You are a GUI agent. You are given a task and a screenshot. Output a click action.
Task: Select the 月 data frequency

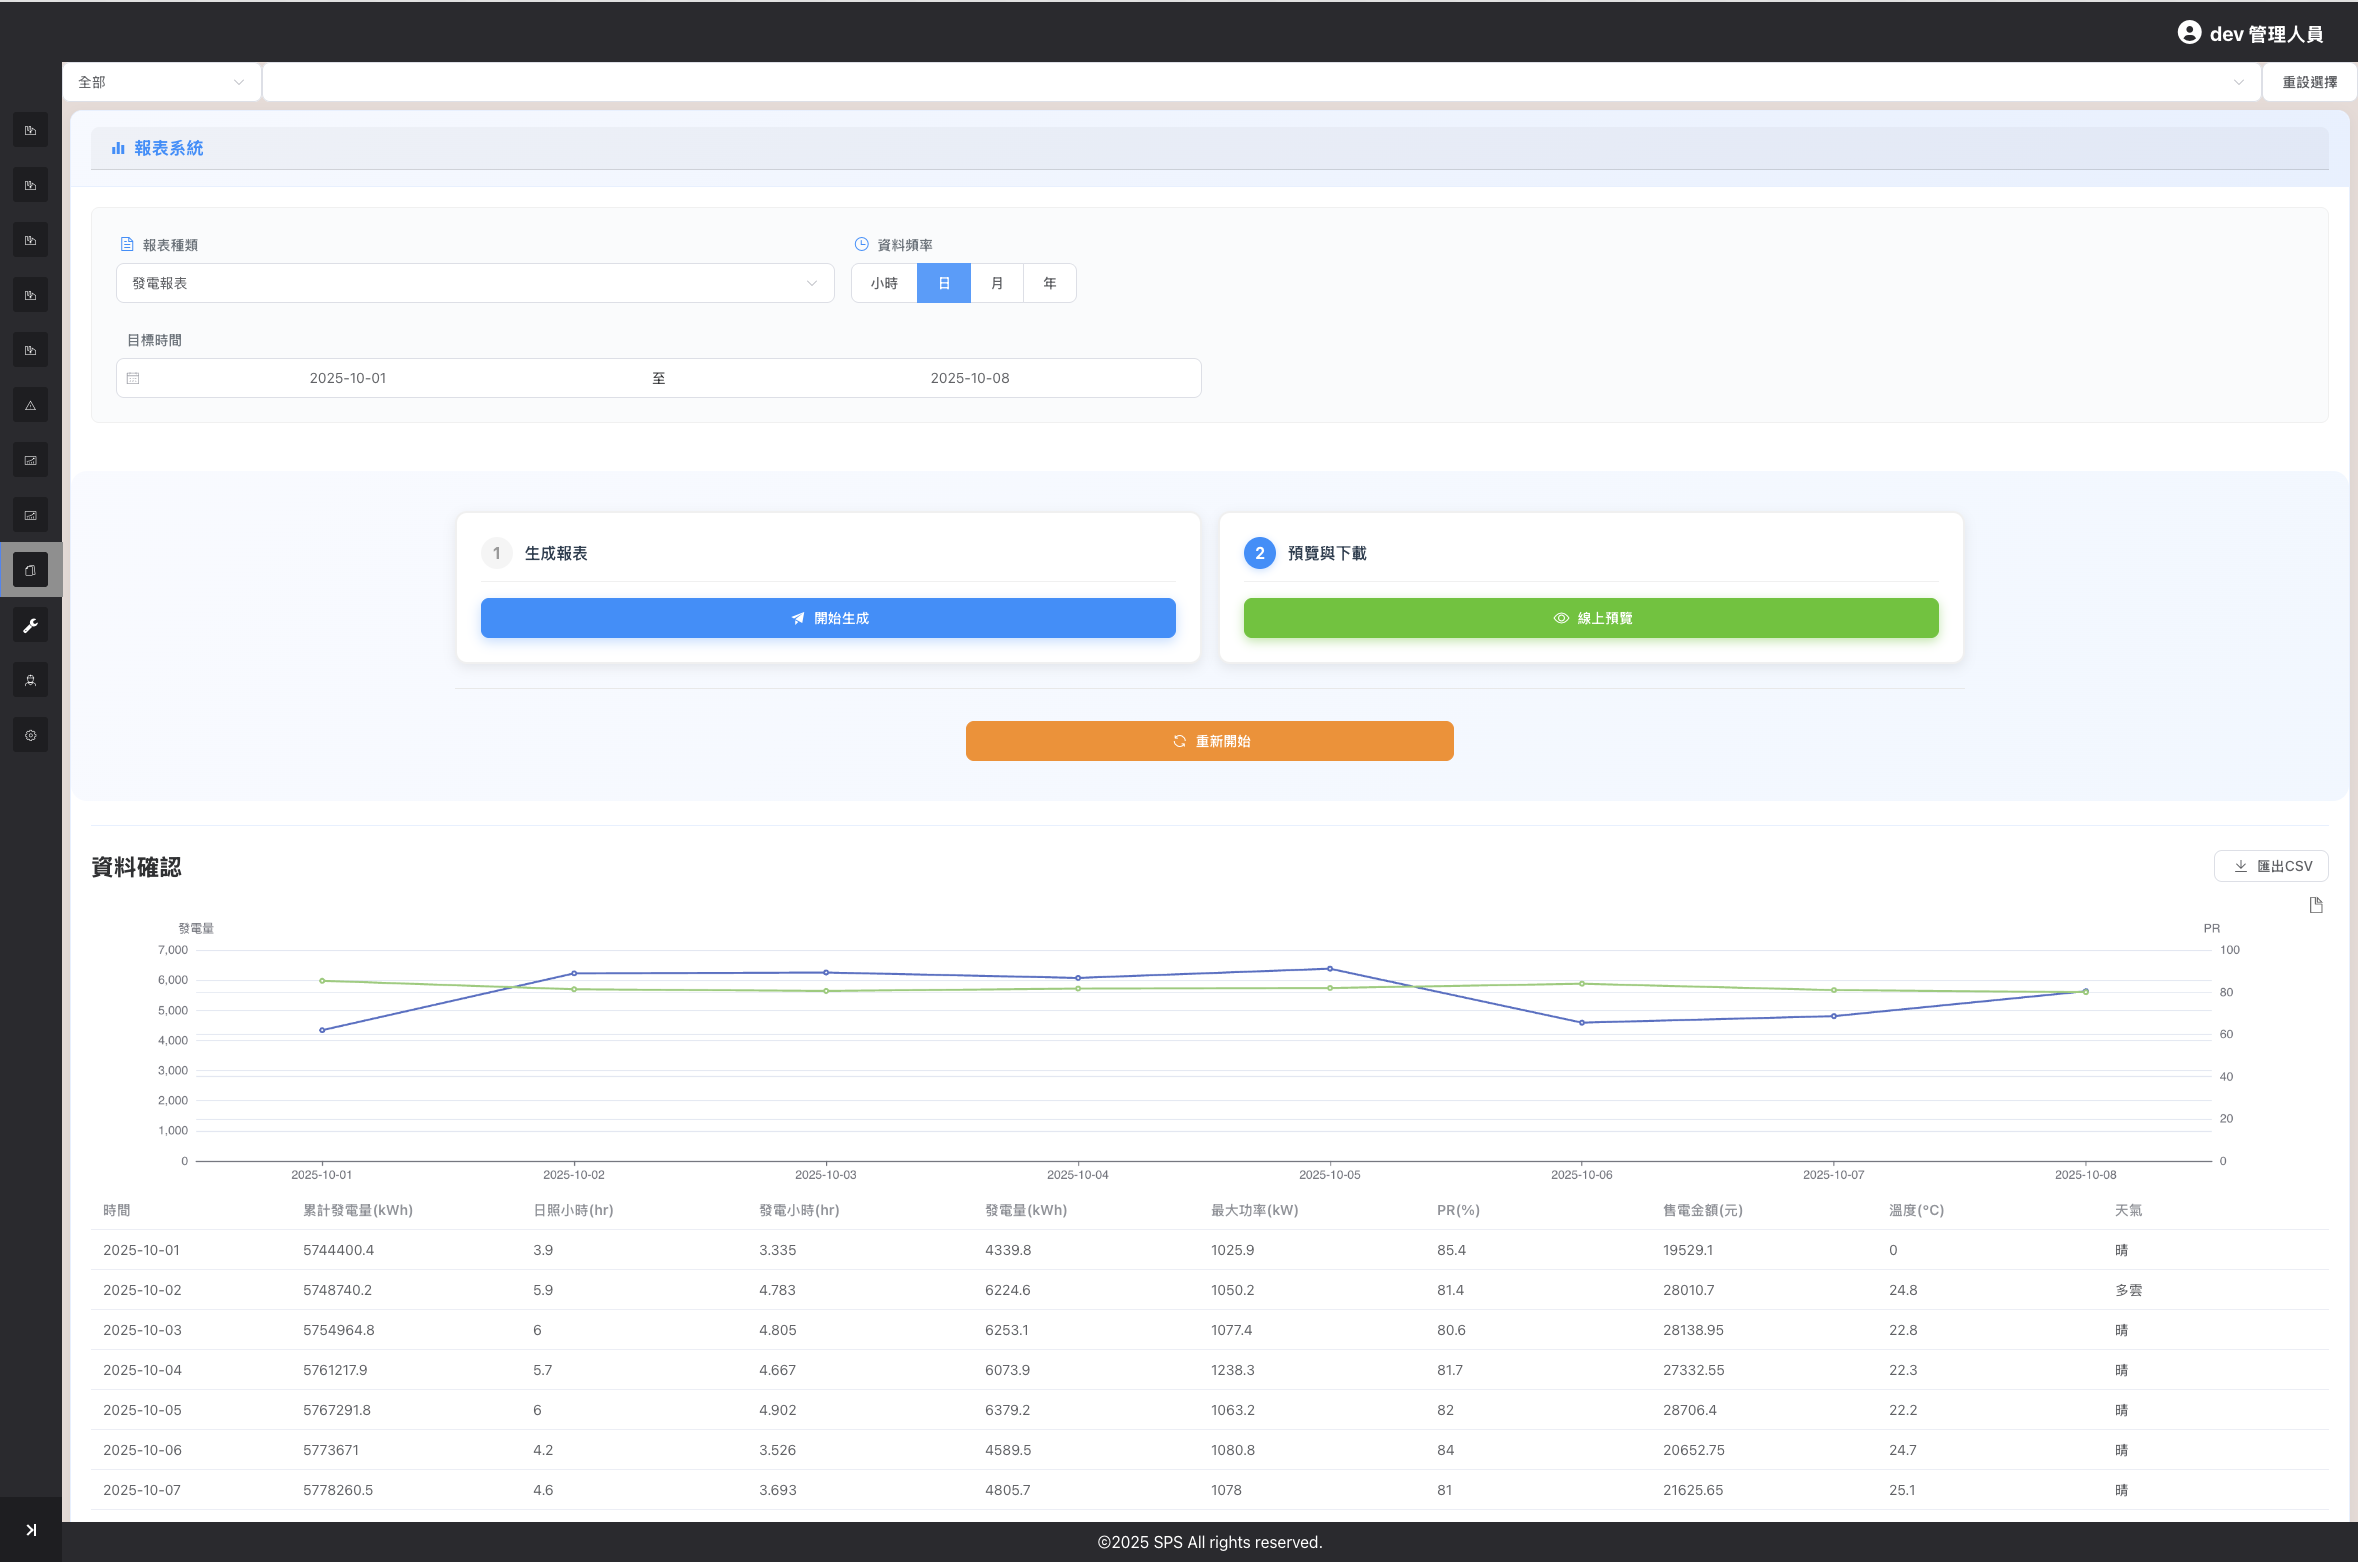[x=997, y=283]
